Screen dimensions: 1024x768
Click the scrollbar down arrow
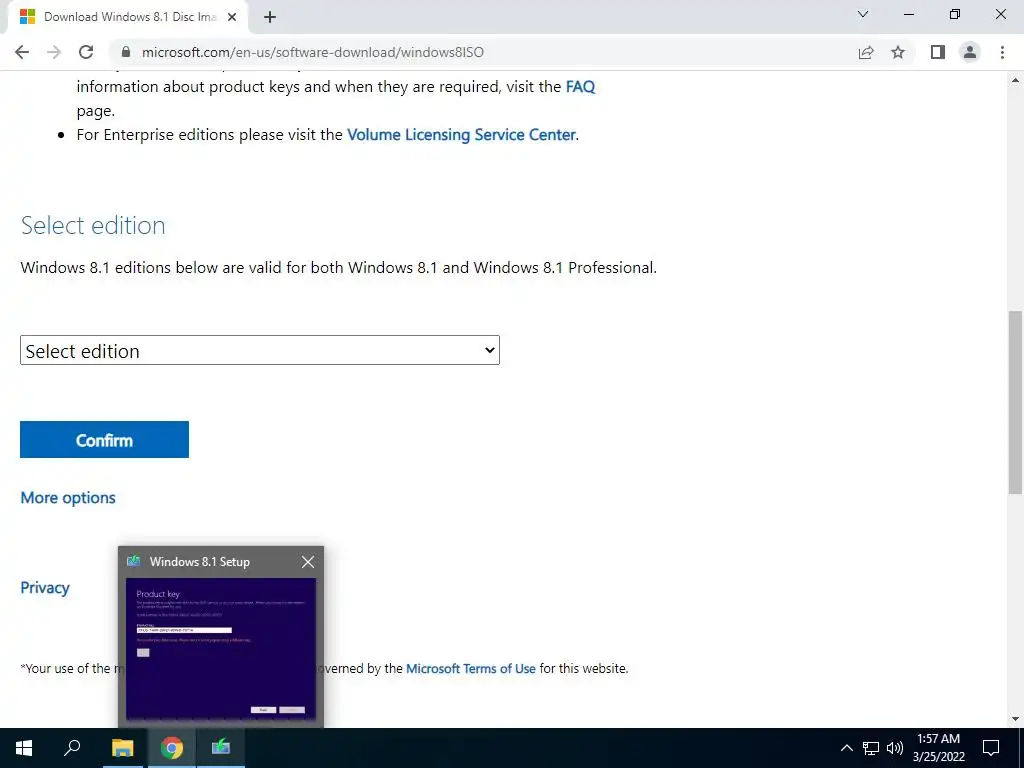(1016, 719)
